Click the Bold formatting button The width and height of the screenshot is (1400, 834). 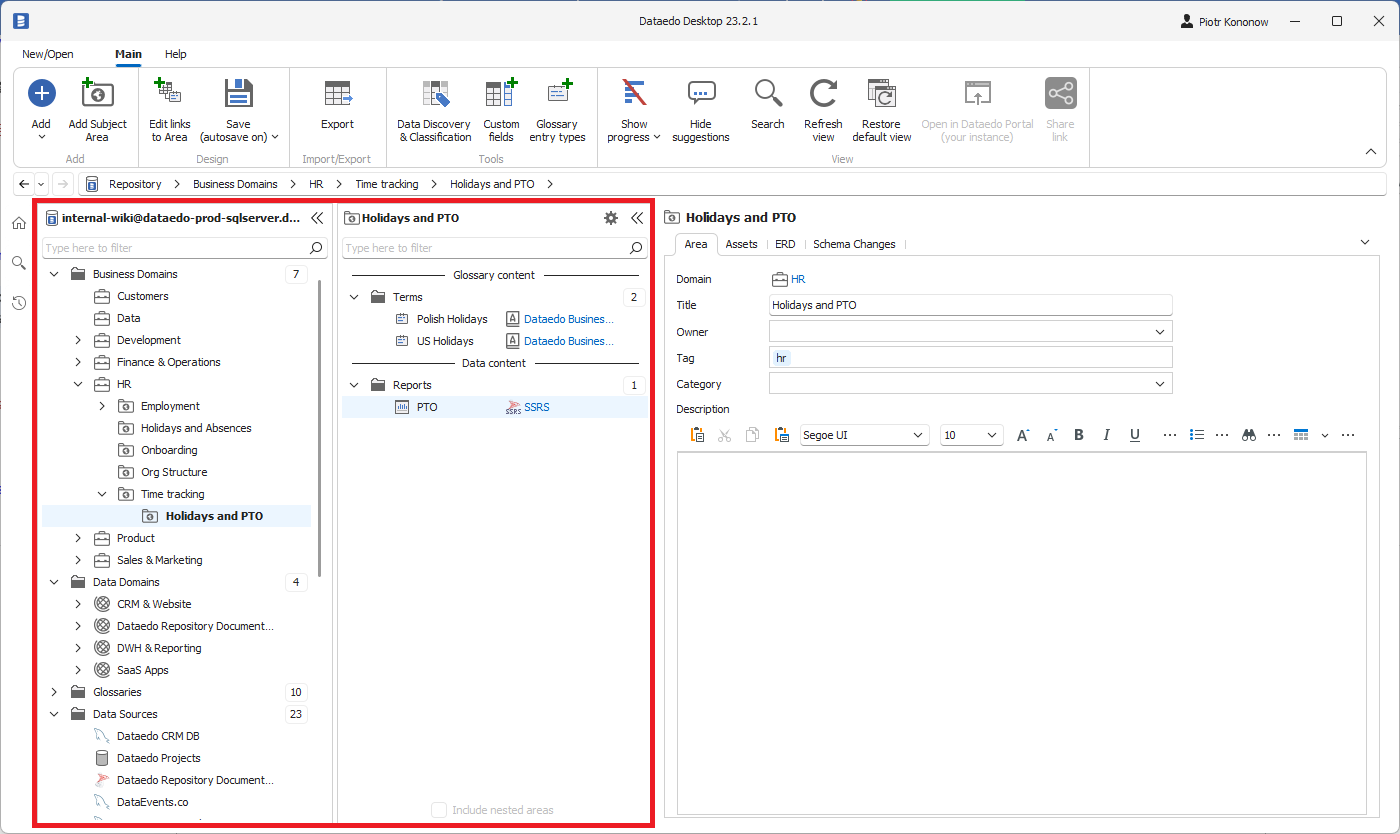[1079, 435]
